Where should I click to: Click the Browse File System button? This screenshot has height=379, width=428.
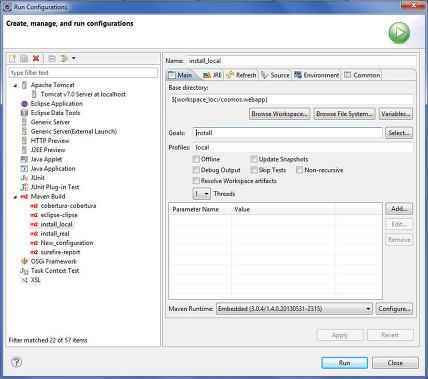344,114
